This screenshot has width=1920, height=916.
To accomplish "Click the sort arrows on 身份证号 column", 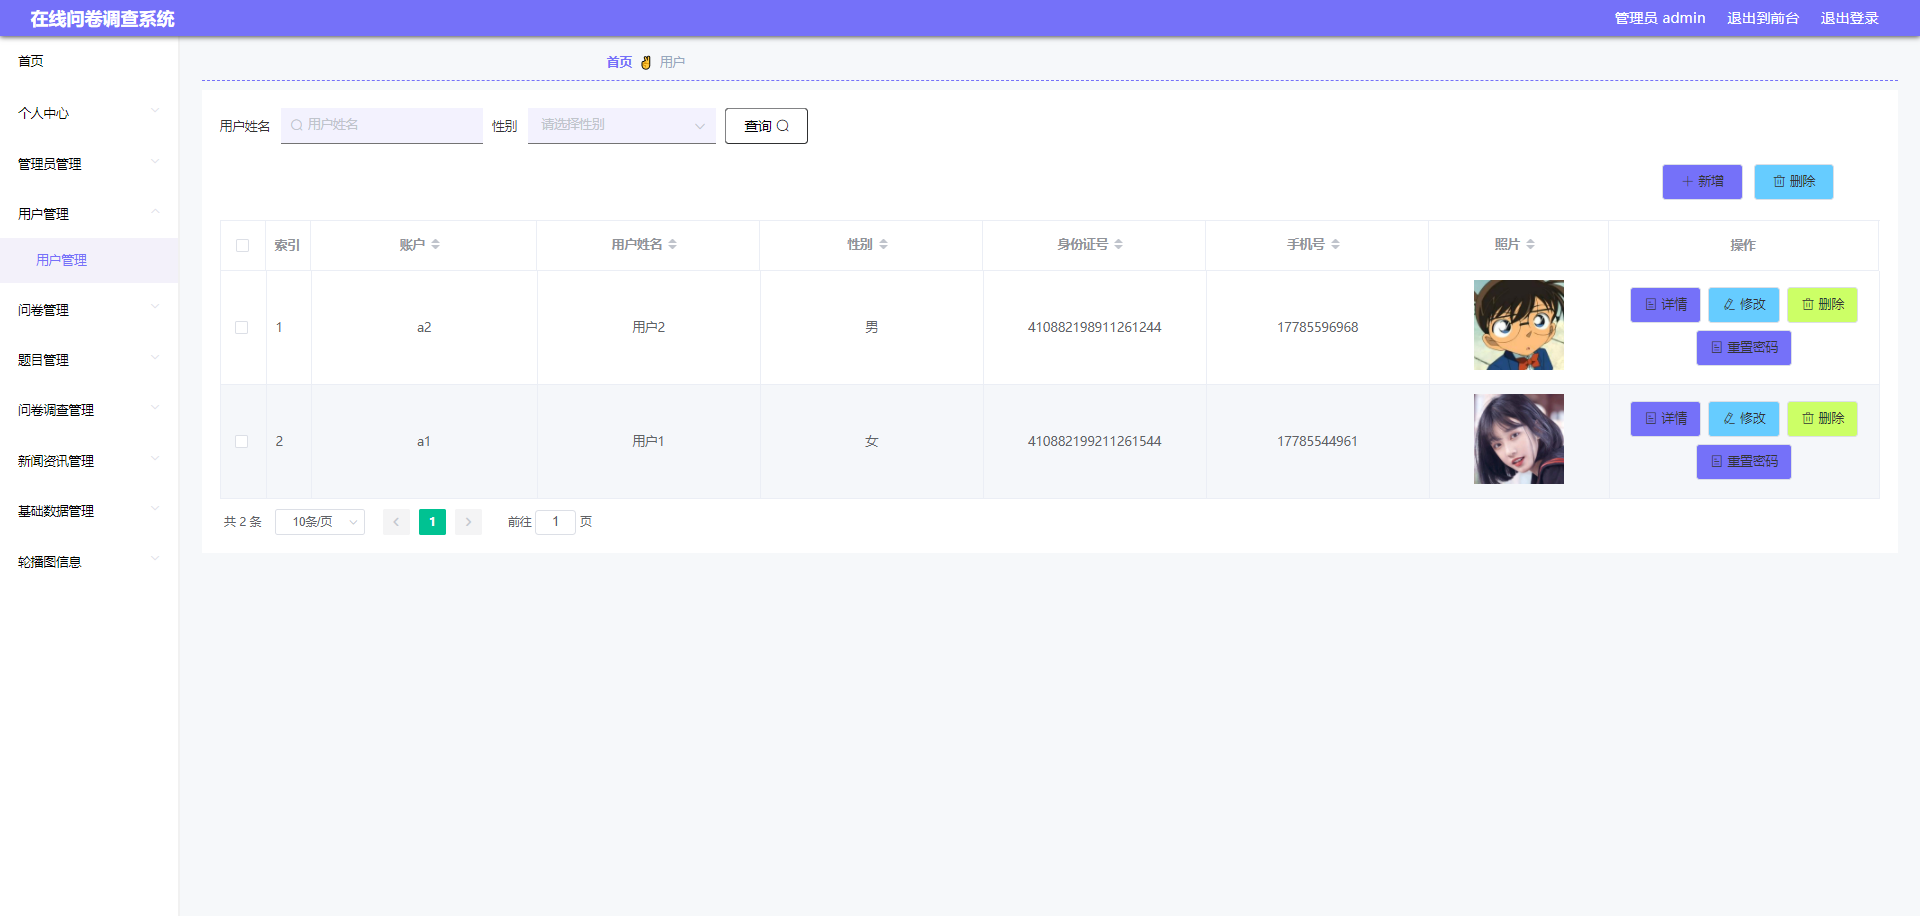I will point(1118,245).
